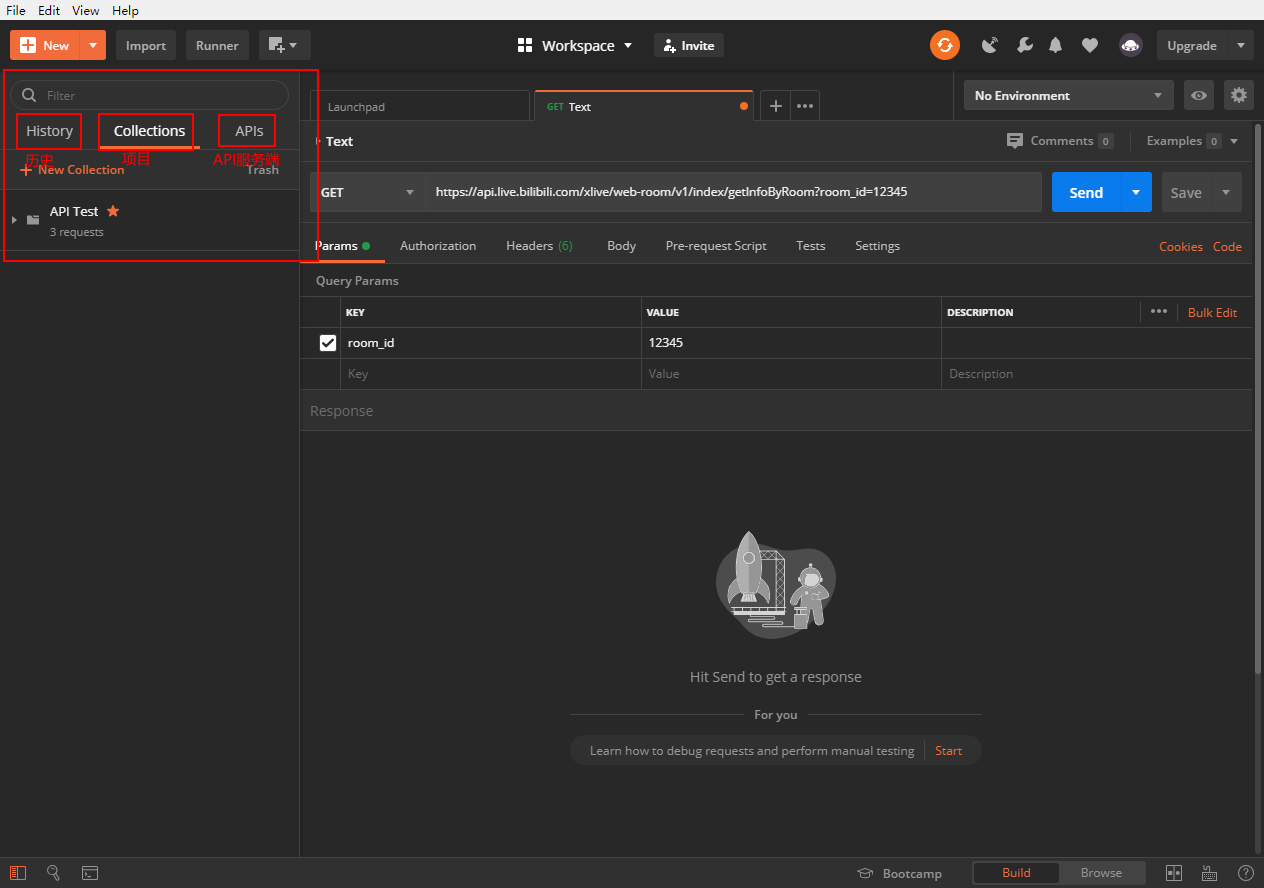The width and height of the screenshot is (1264, 888).
Task: Open the Authorization request tab
Action: (x=438, y=246)
